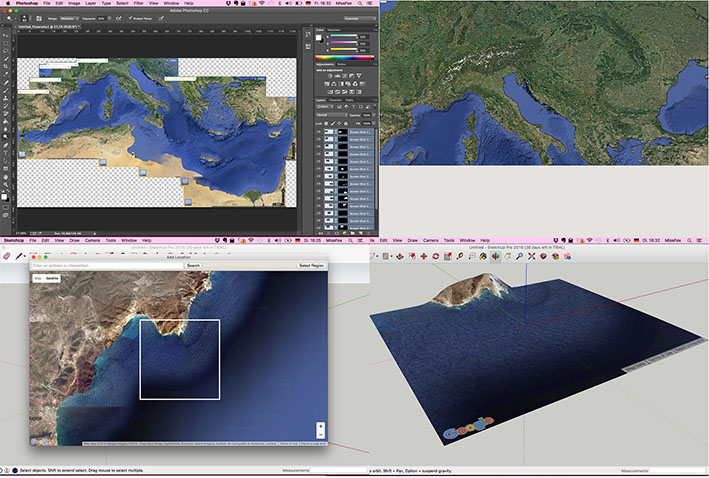Click the address search field in Add Location

click(x=107, y=266)
